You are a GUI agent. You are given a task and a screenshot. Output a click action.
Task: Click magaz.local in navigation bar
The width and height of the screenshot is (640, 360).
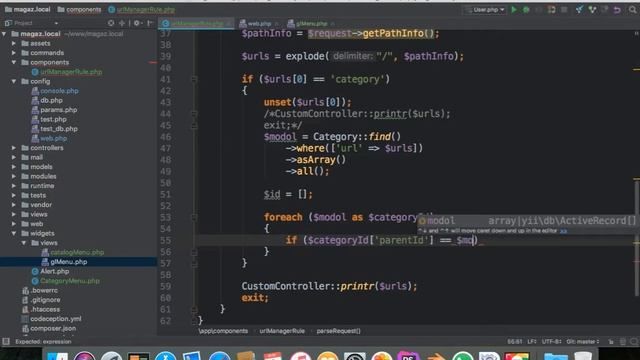(27, 9)
